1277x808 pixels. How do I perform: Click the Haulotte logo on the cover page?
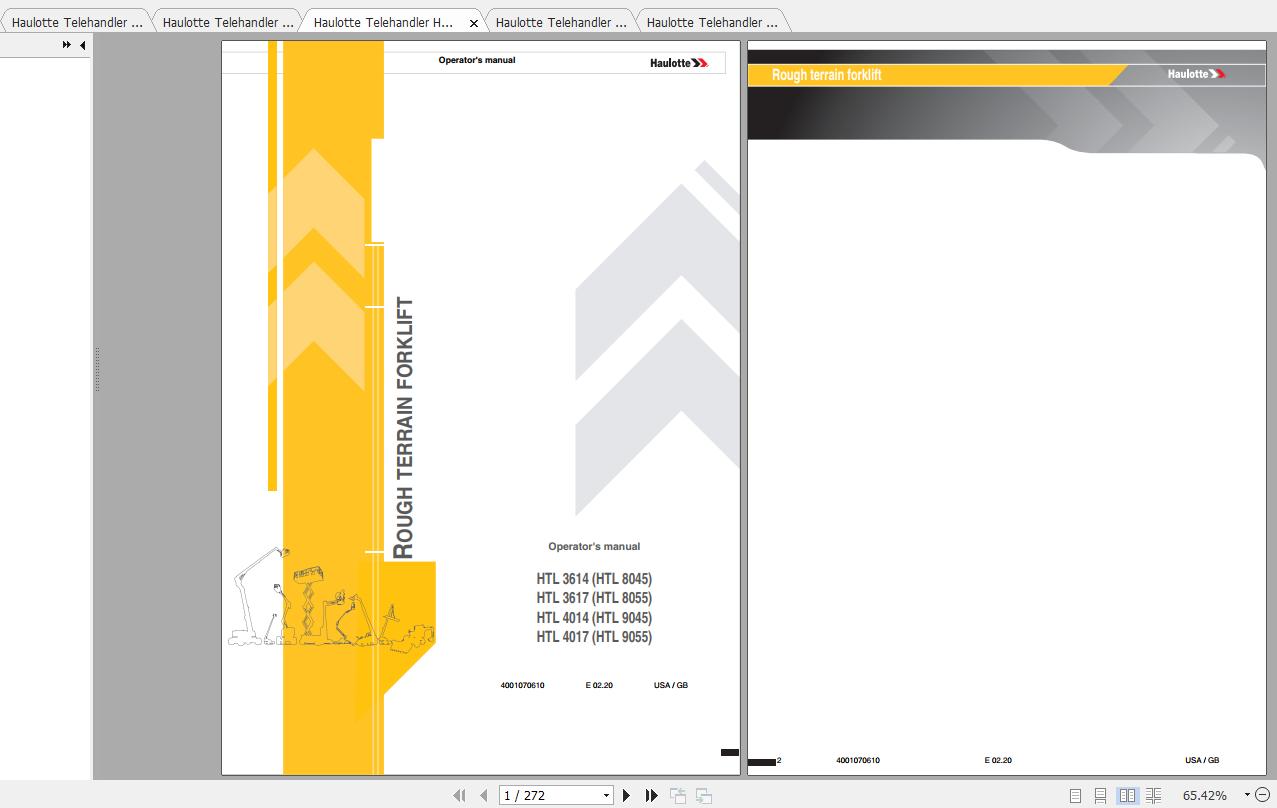coord(679,63)
